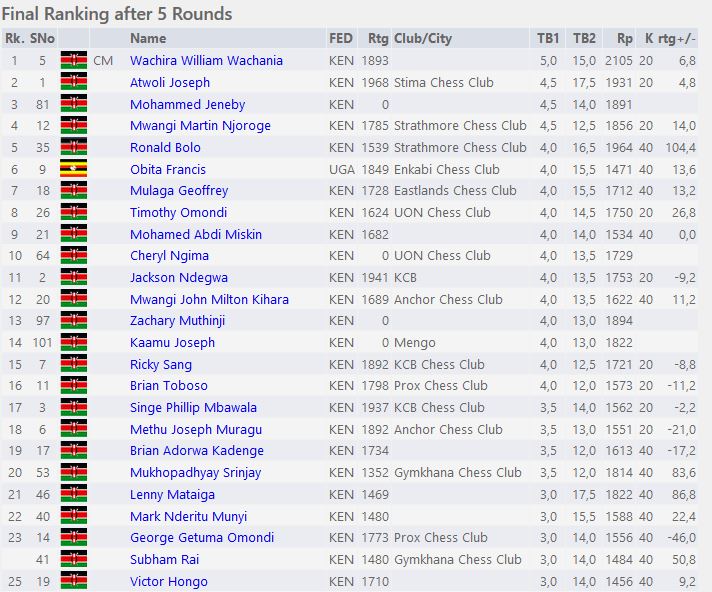The image size is (712, 592).
Task: Click Cheryl Ngima name link
Action: pos(169,256)
